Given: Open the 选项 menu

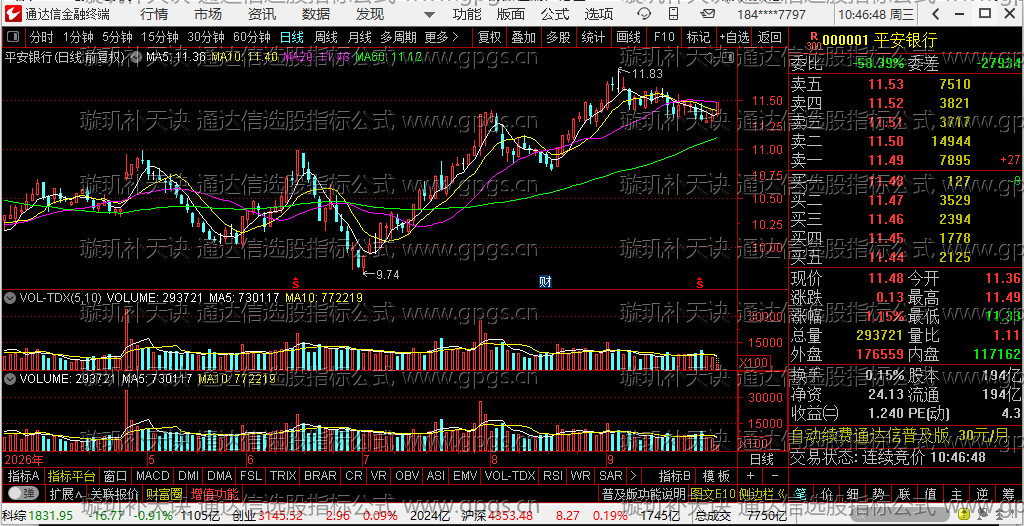Looking at the screenshot, I should pos(598,14).
